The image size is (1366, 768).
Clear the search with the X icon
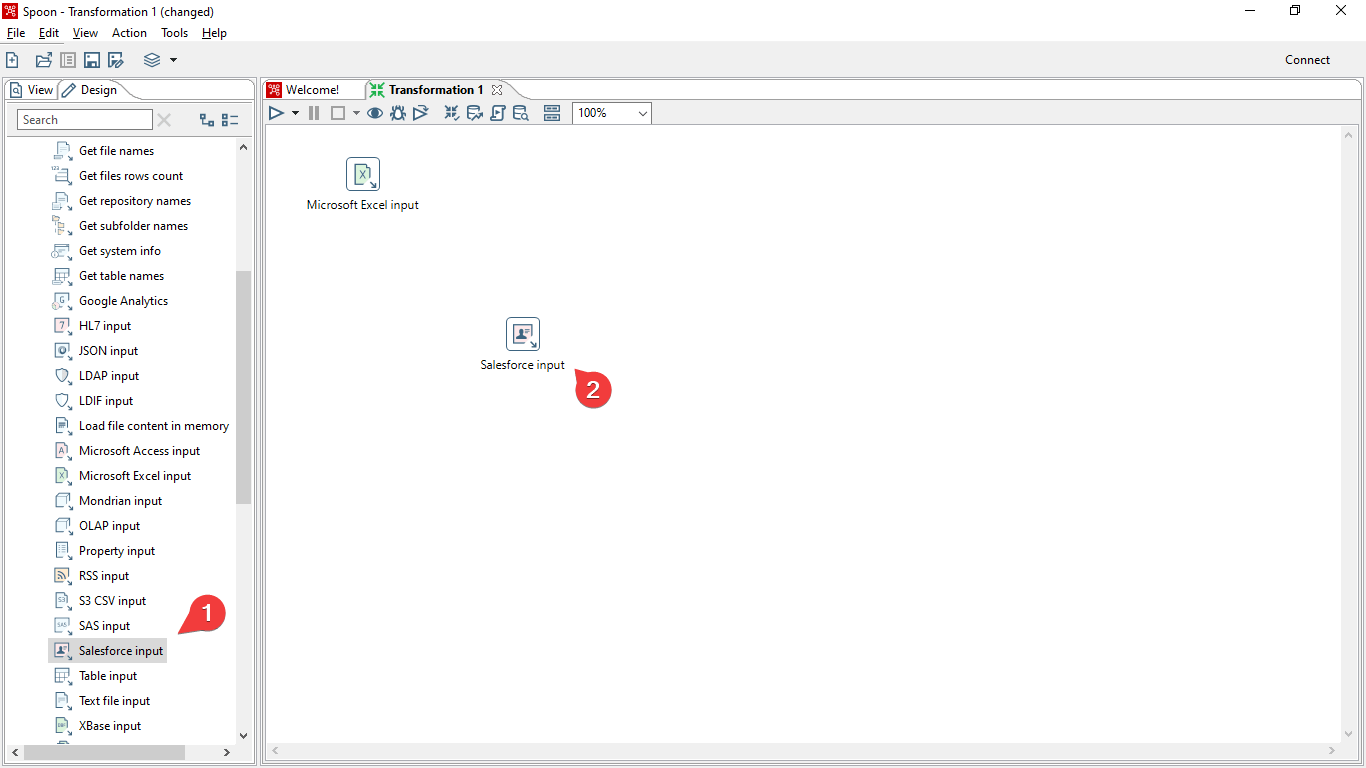[164, 120]
